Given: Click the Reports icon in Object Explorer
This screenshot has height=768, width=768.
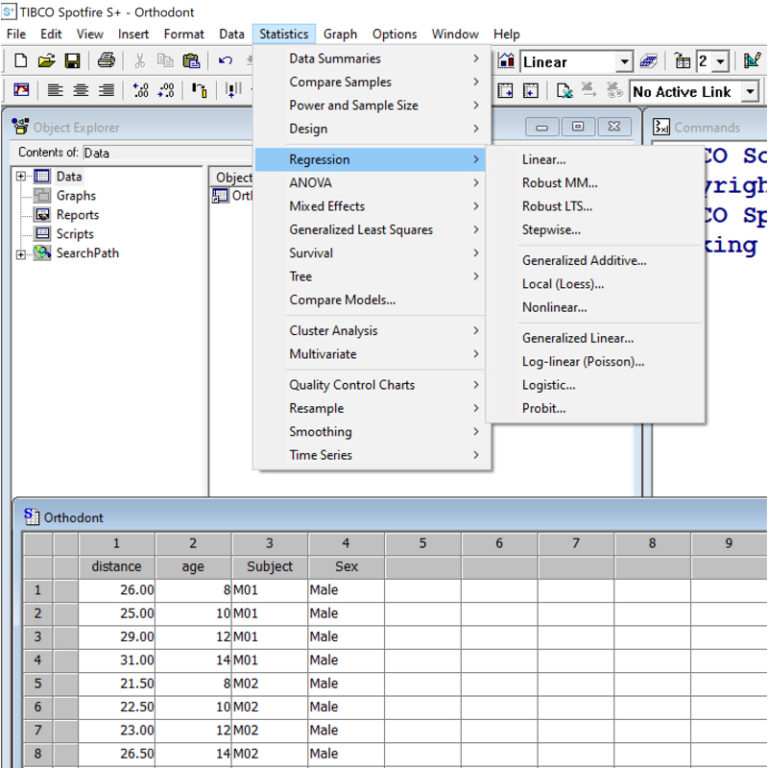Looking at the screenshot, I should 42,215.
